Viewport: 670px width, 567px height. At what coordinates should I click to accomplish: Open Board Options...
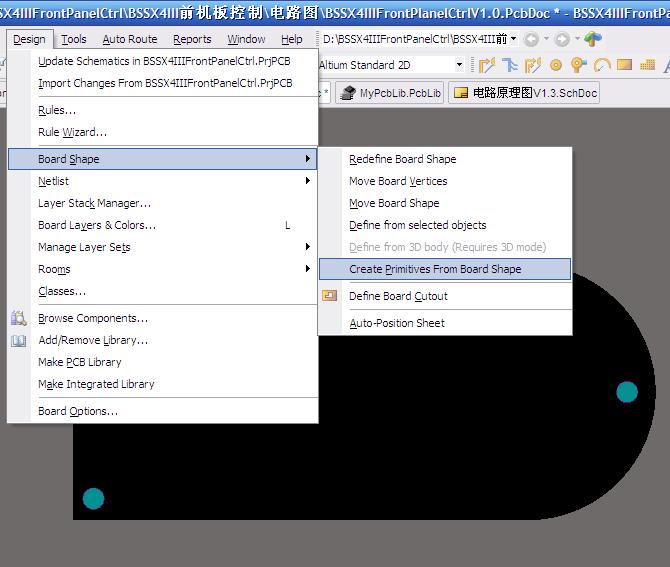163,411
